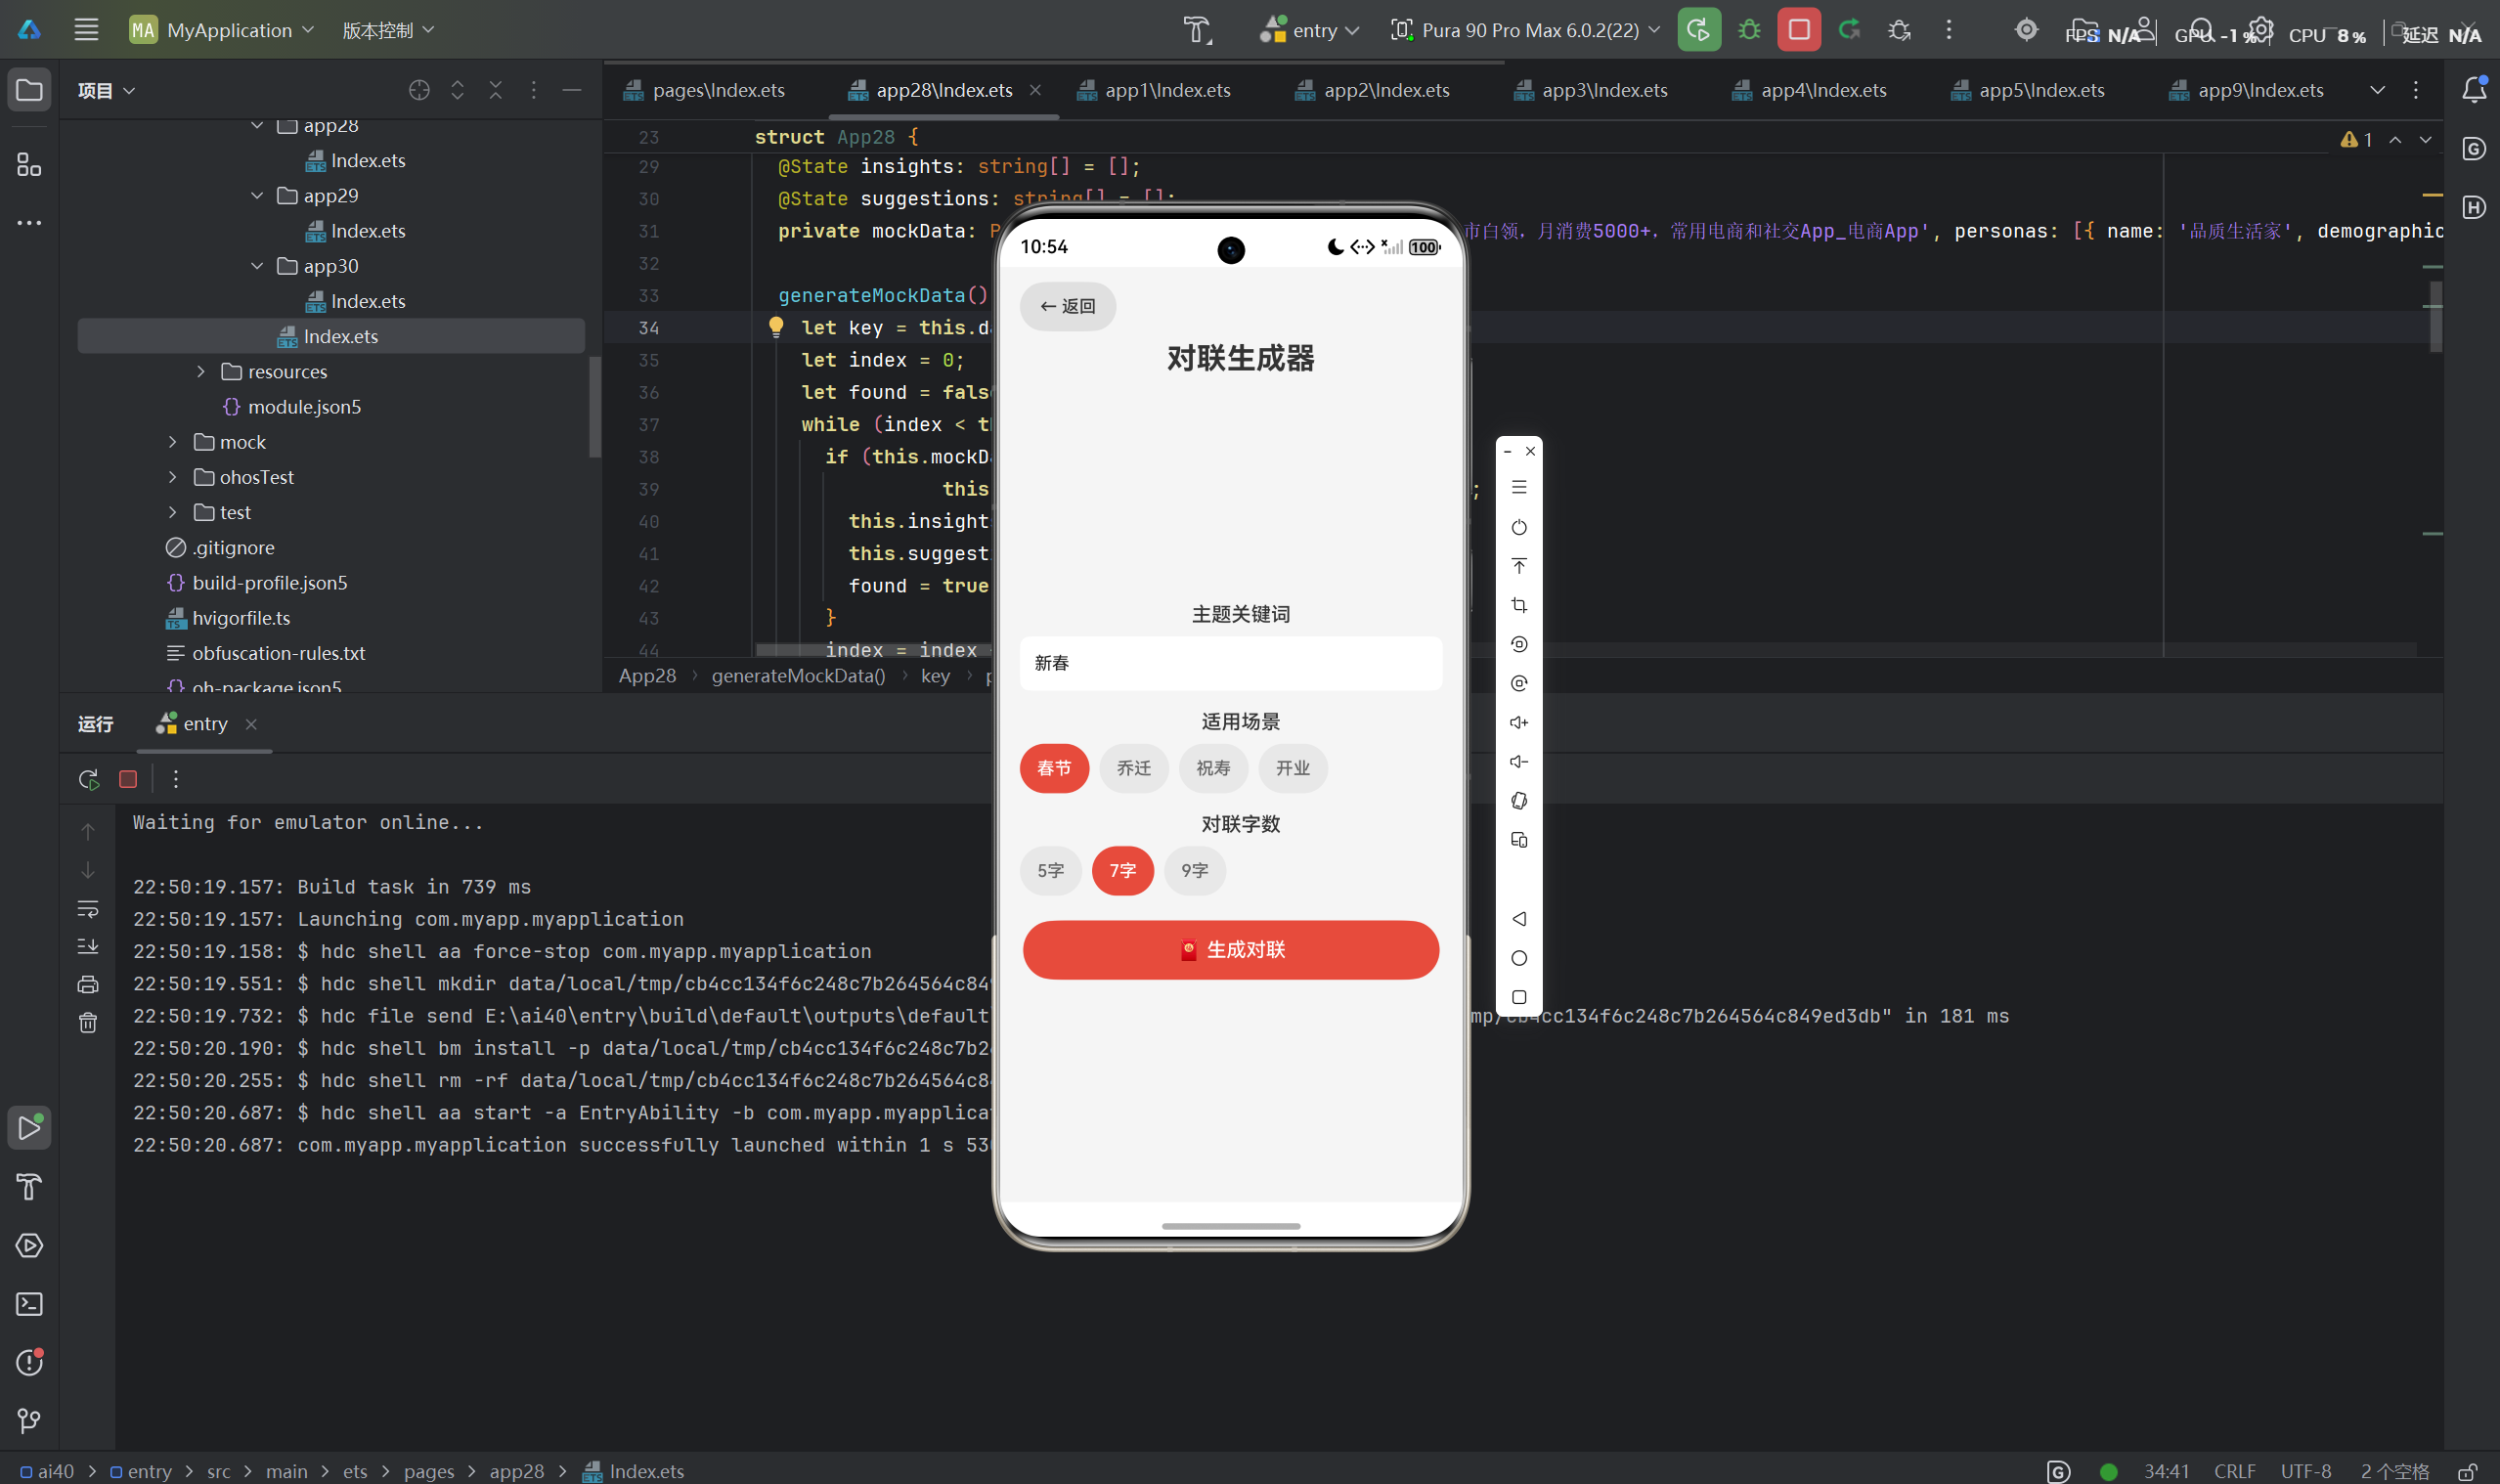The width and height of the screenshot is (2500, 1484).
Task: Open the Terminal tool window
Action: [x=29, y=1304]
